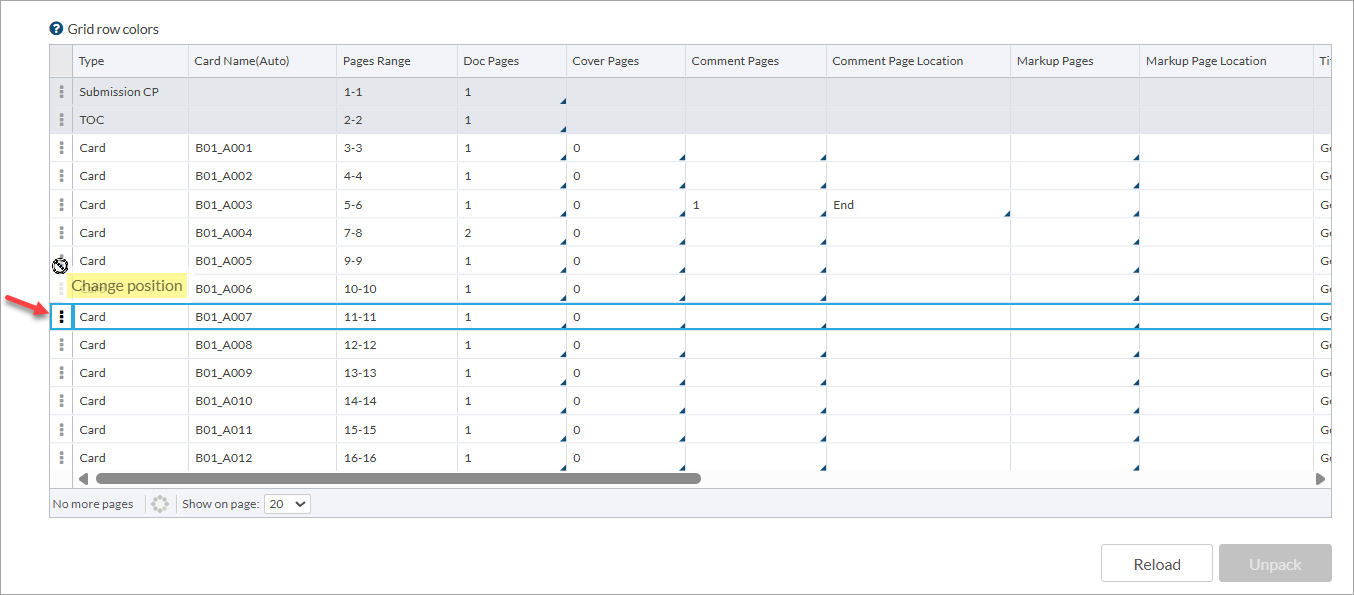Click the Cover Pages cell of B01_A008
Screen dimensions: 1354x595
(626, 345)
